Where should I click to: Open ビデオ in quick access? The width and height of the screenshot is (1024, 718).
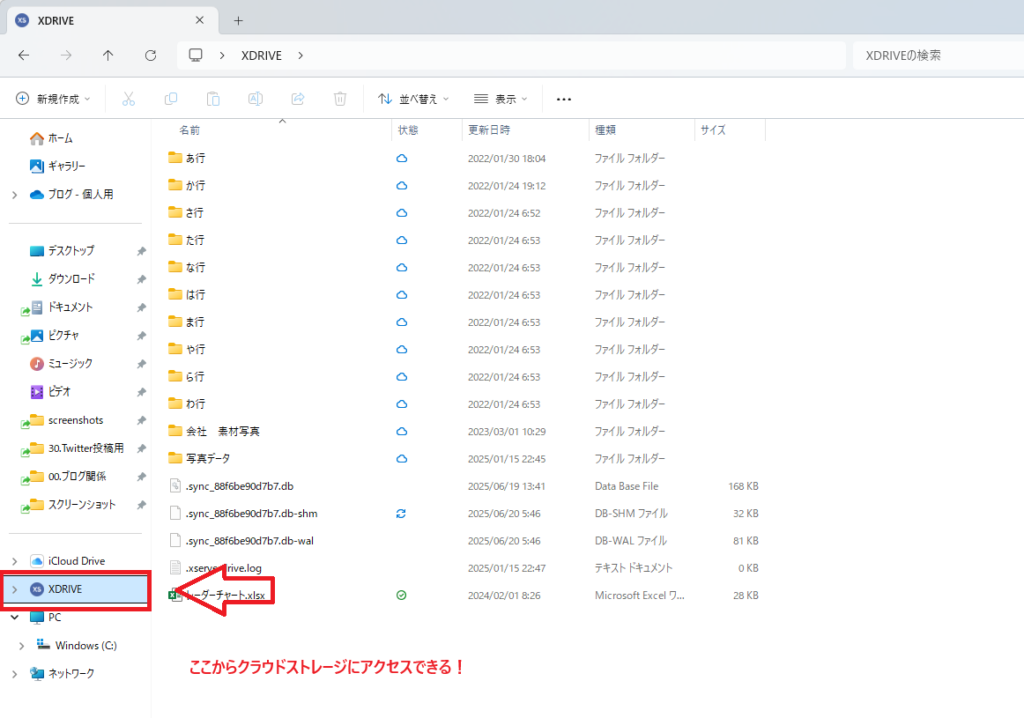tap(50, 391)
